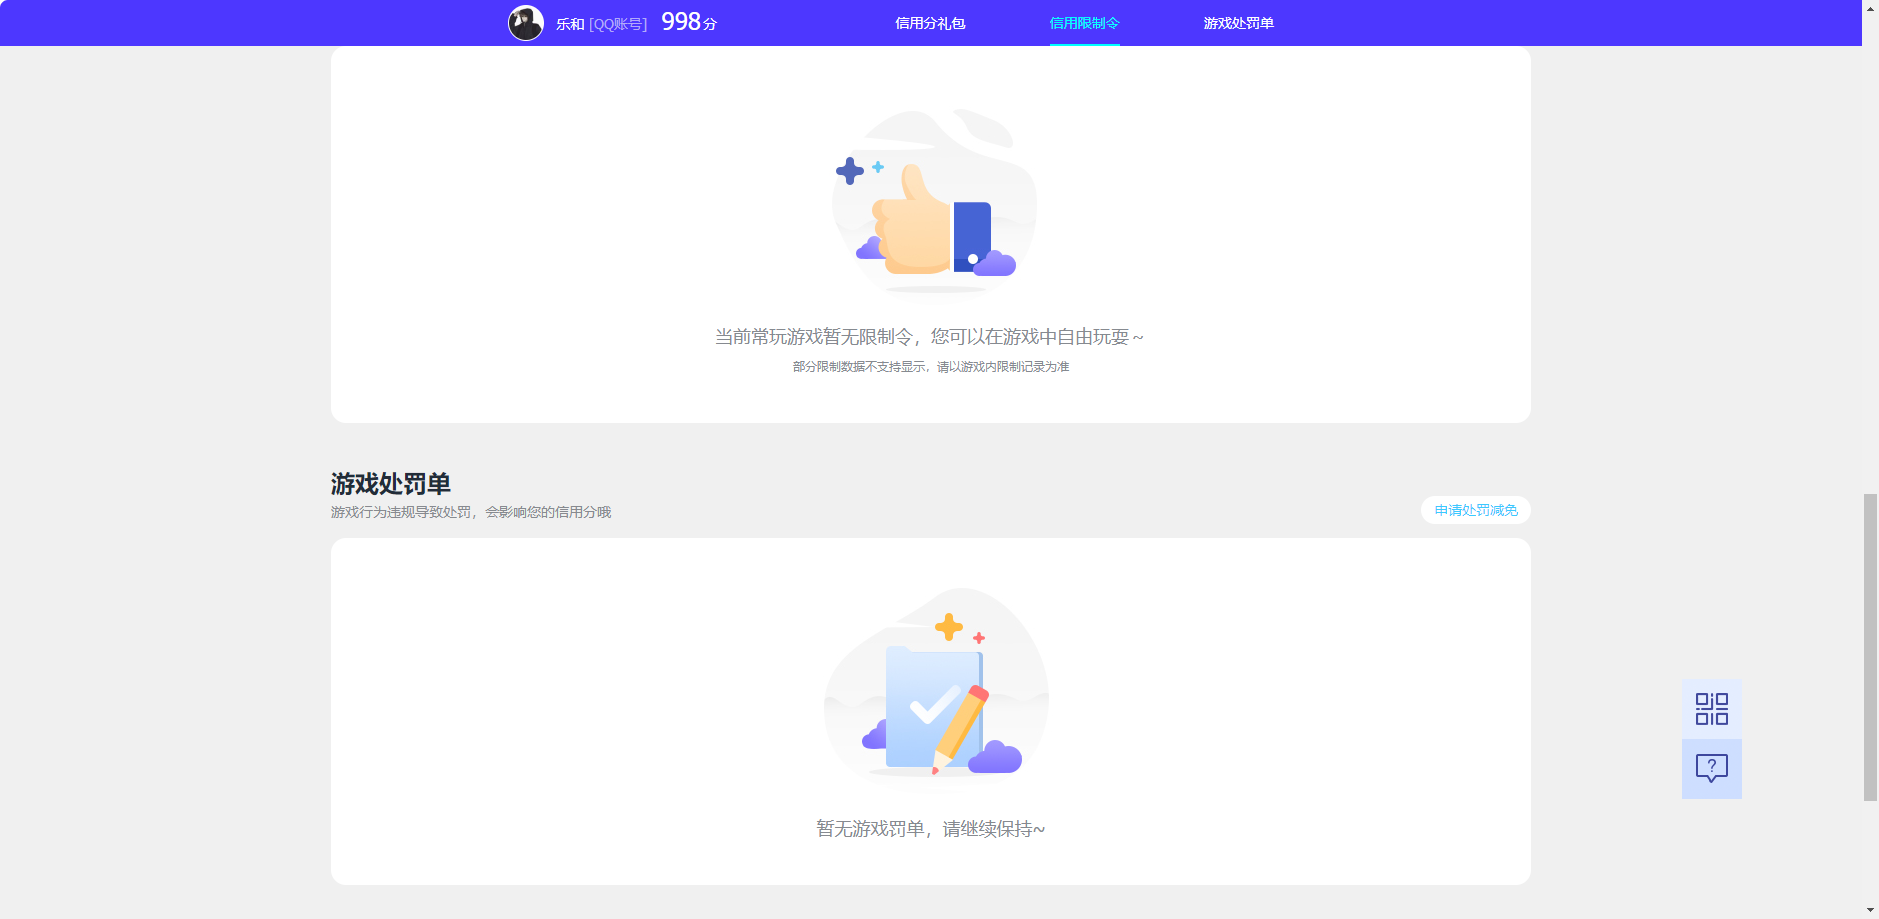This screenshot has width=1879, height=919.
Task: Click the scrollbar up arrow
Action: pyautogui.click(x=1869, y=10)
